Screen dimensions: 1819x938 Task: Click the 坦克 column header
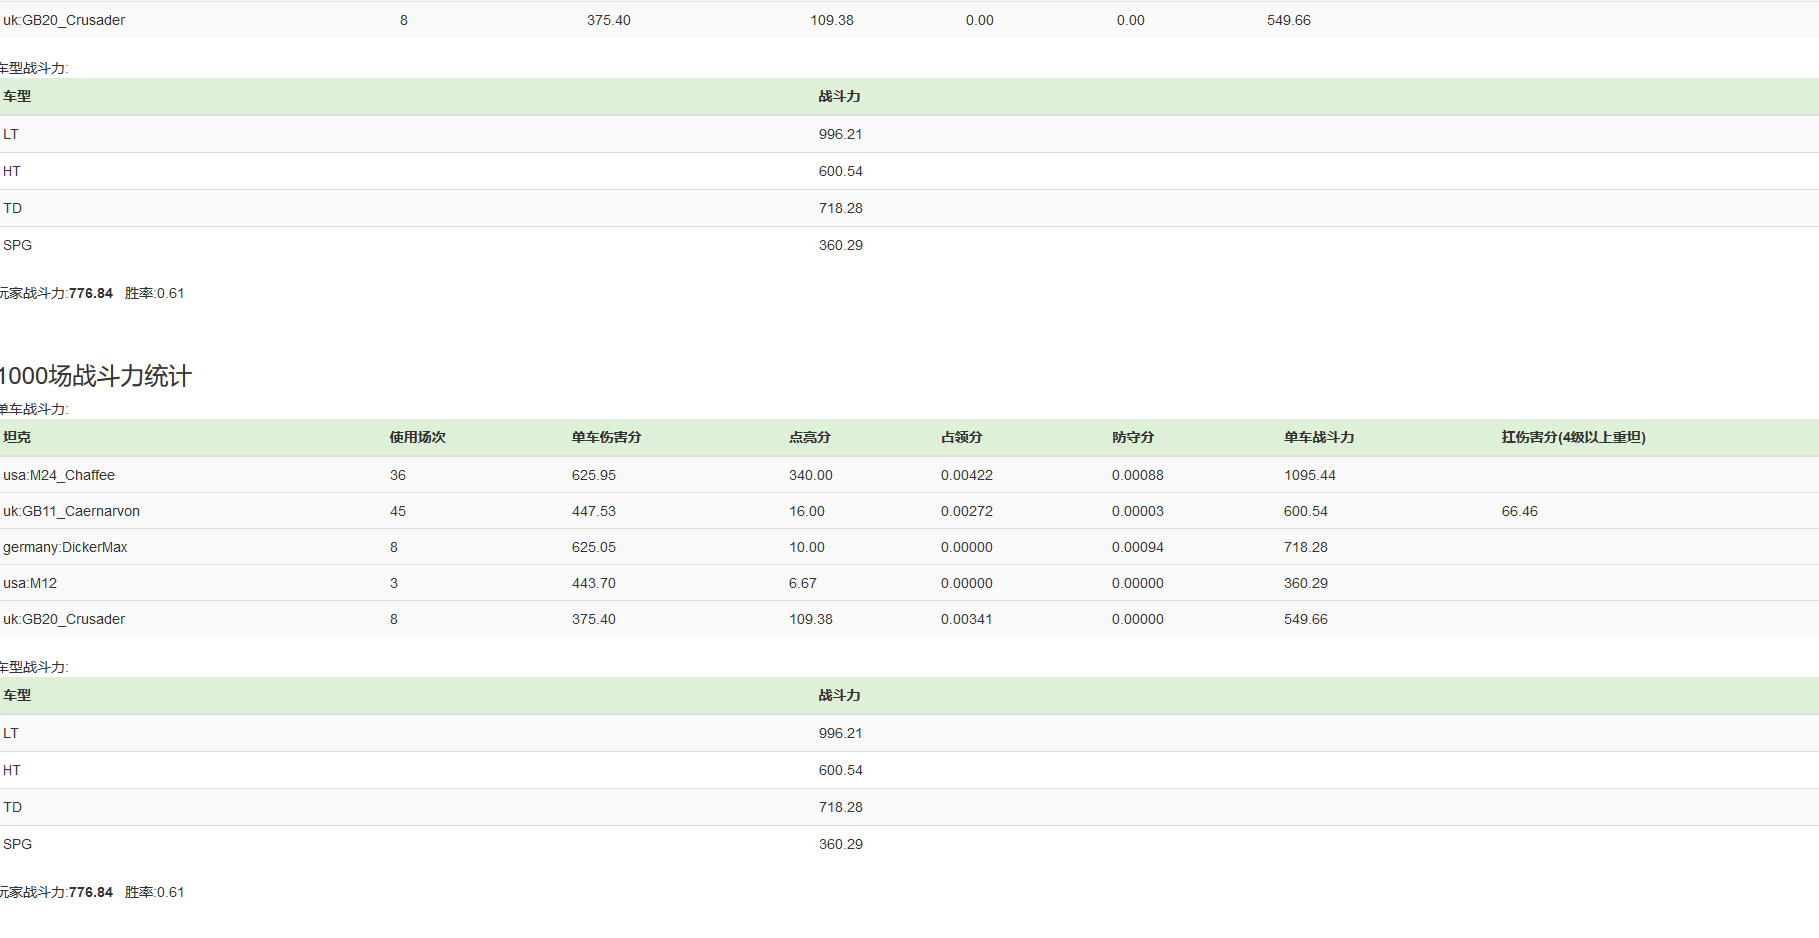17,437
